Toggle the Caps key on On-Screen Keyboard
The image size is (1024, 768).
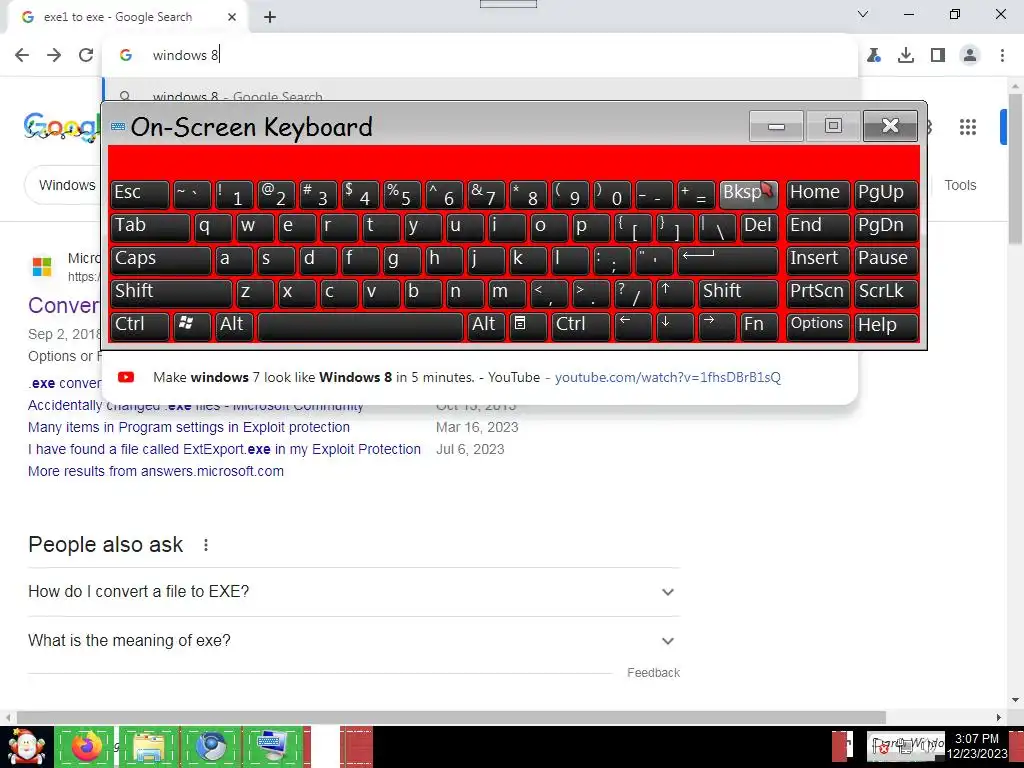coord(160,260)
